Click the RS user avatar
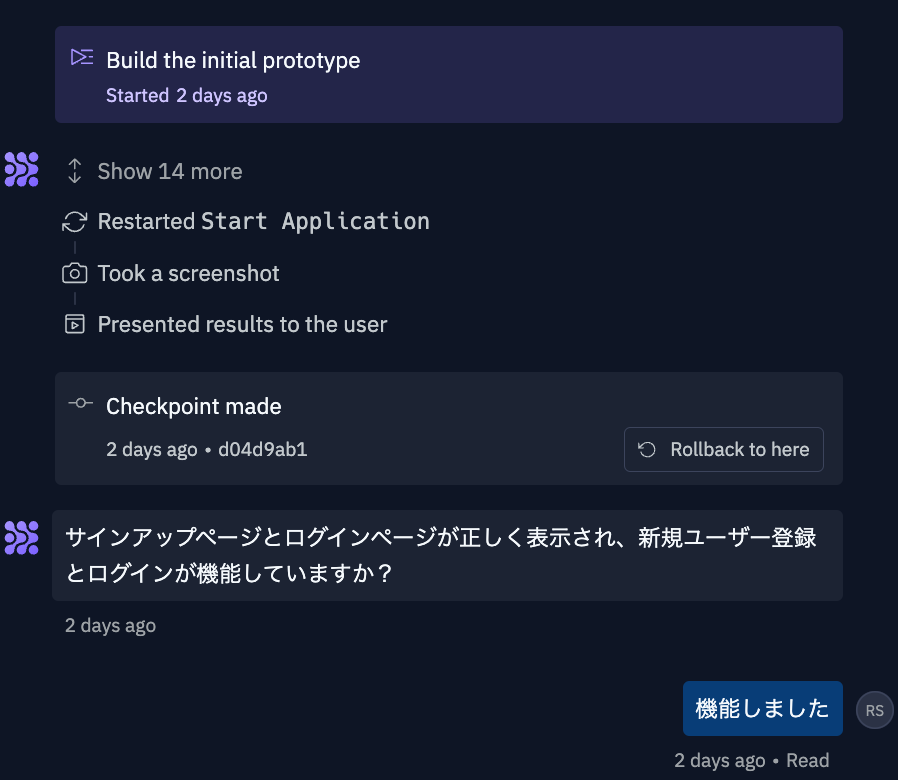 tap(875, 710)
